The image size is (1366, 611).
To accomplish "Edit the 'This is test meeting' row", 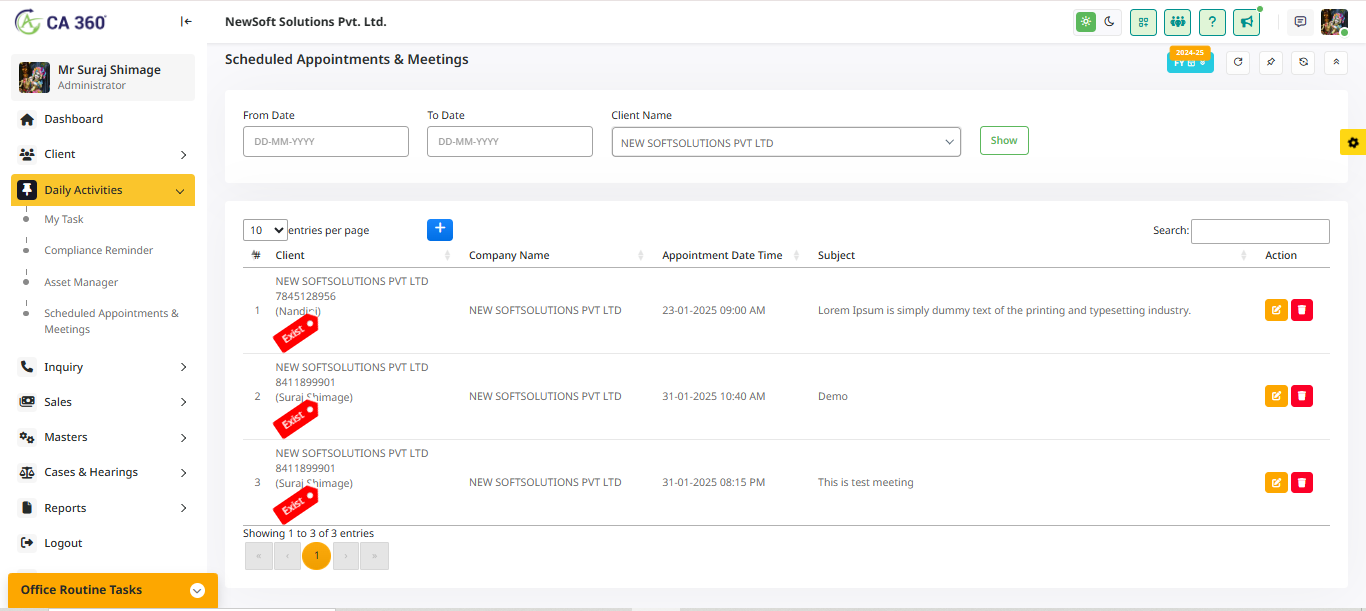I will click(x=1276, y=483).
